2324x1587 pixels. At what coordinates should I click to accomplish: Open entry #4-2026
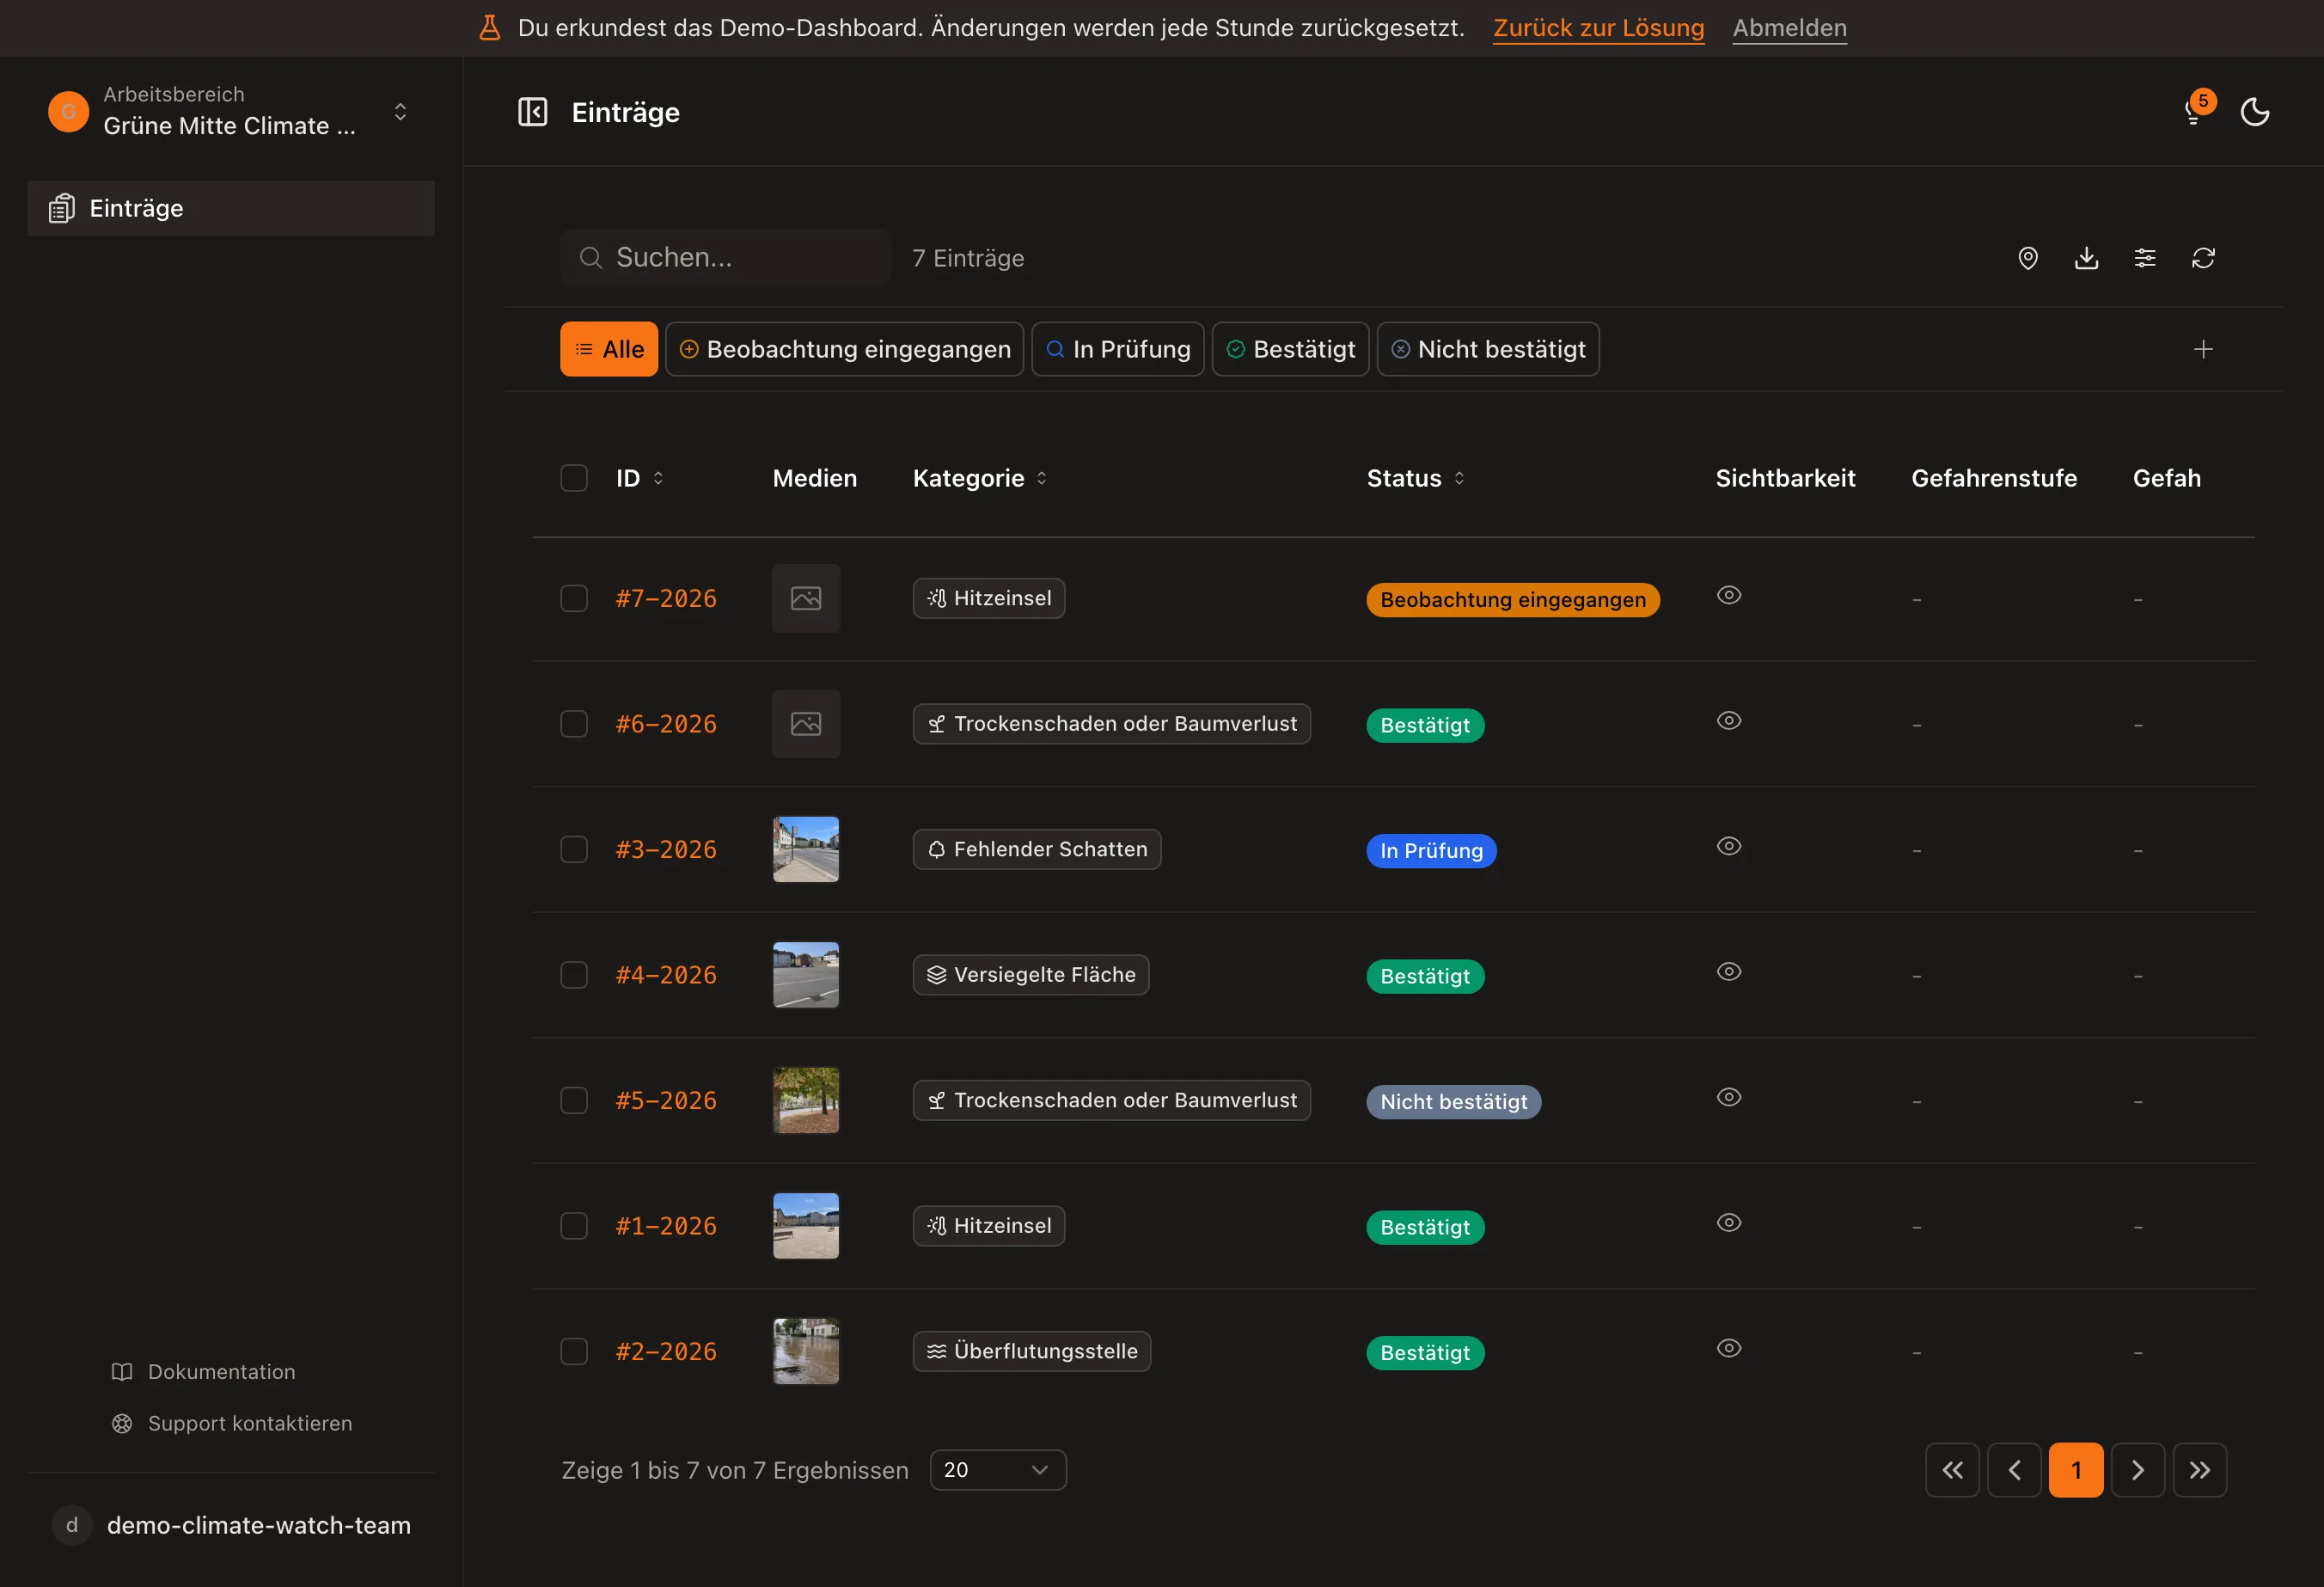click(666, 975)
